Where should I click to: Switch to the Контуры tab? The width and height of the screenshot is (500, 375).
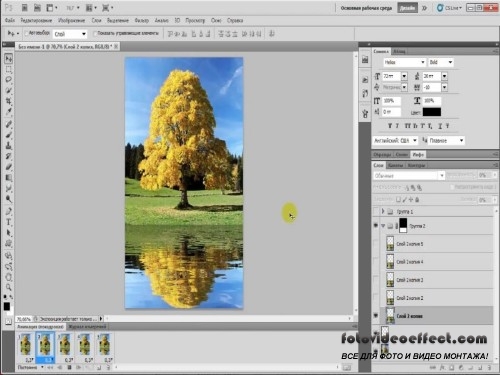[416, 165]
